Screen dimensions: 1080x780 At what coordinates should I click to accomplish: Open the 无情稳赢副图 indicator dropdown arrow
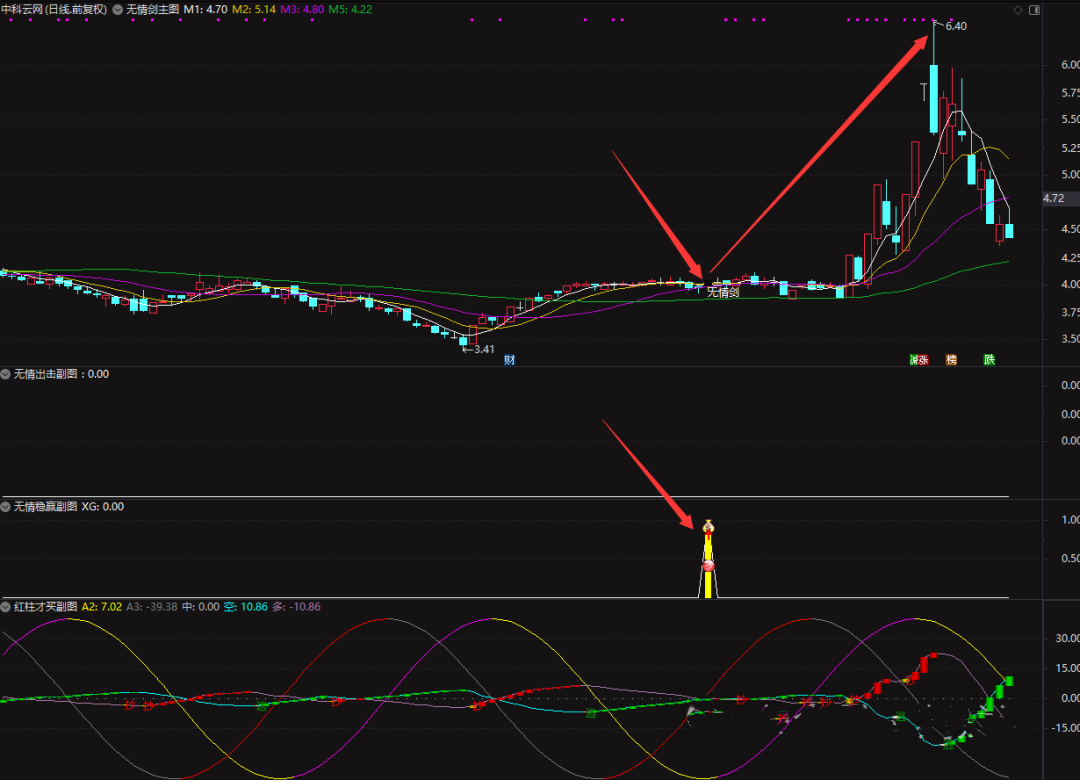(6, 507)
